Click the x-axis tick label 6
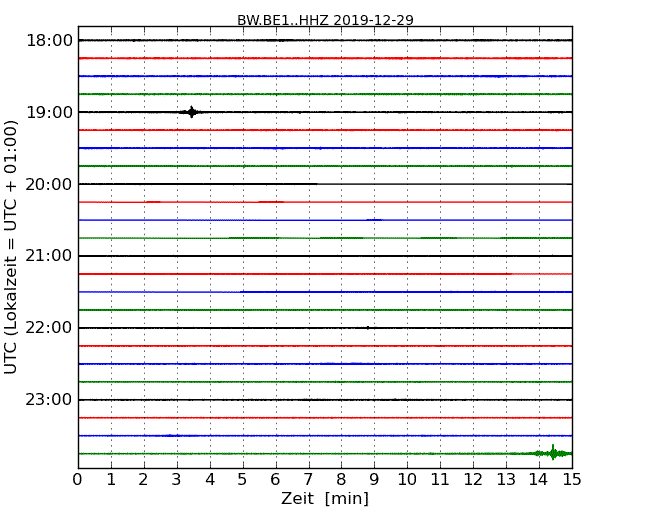Image resolution: width=650 pixels, height=520 pixels. (275, 480)
